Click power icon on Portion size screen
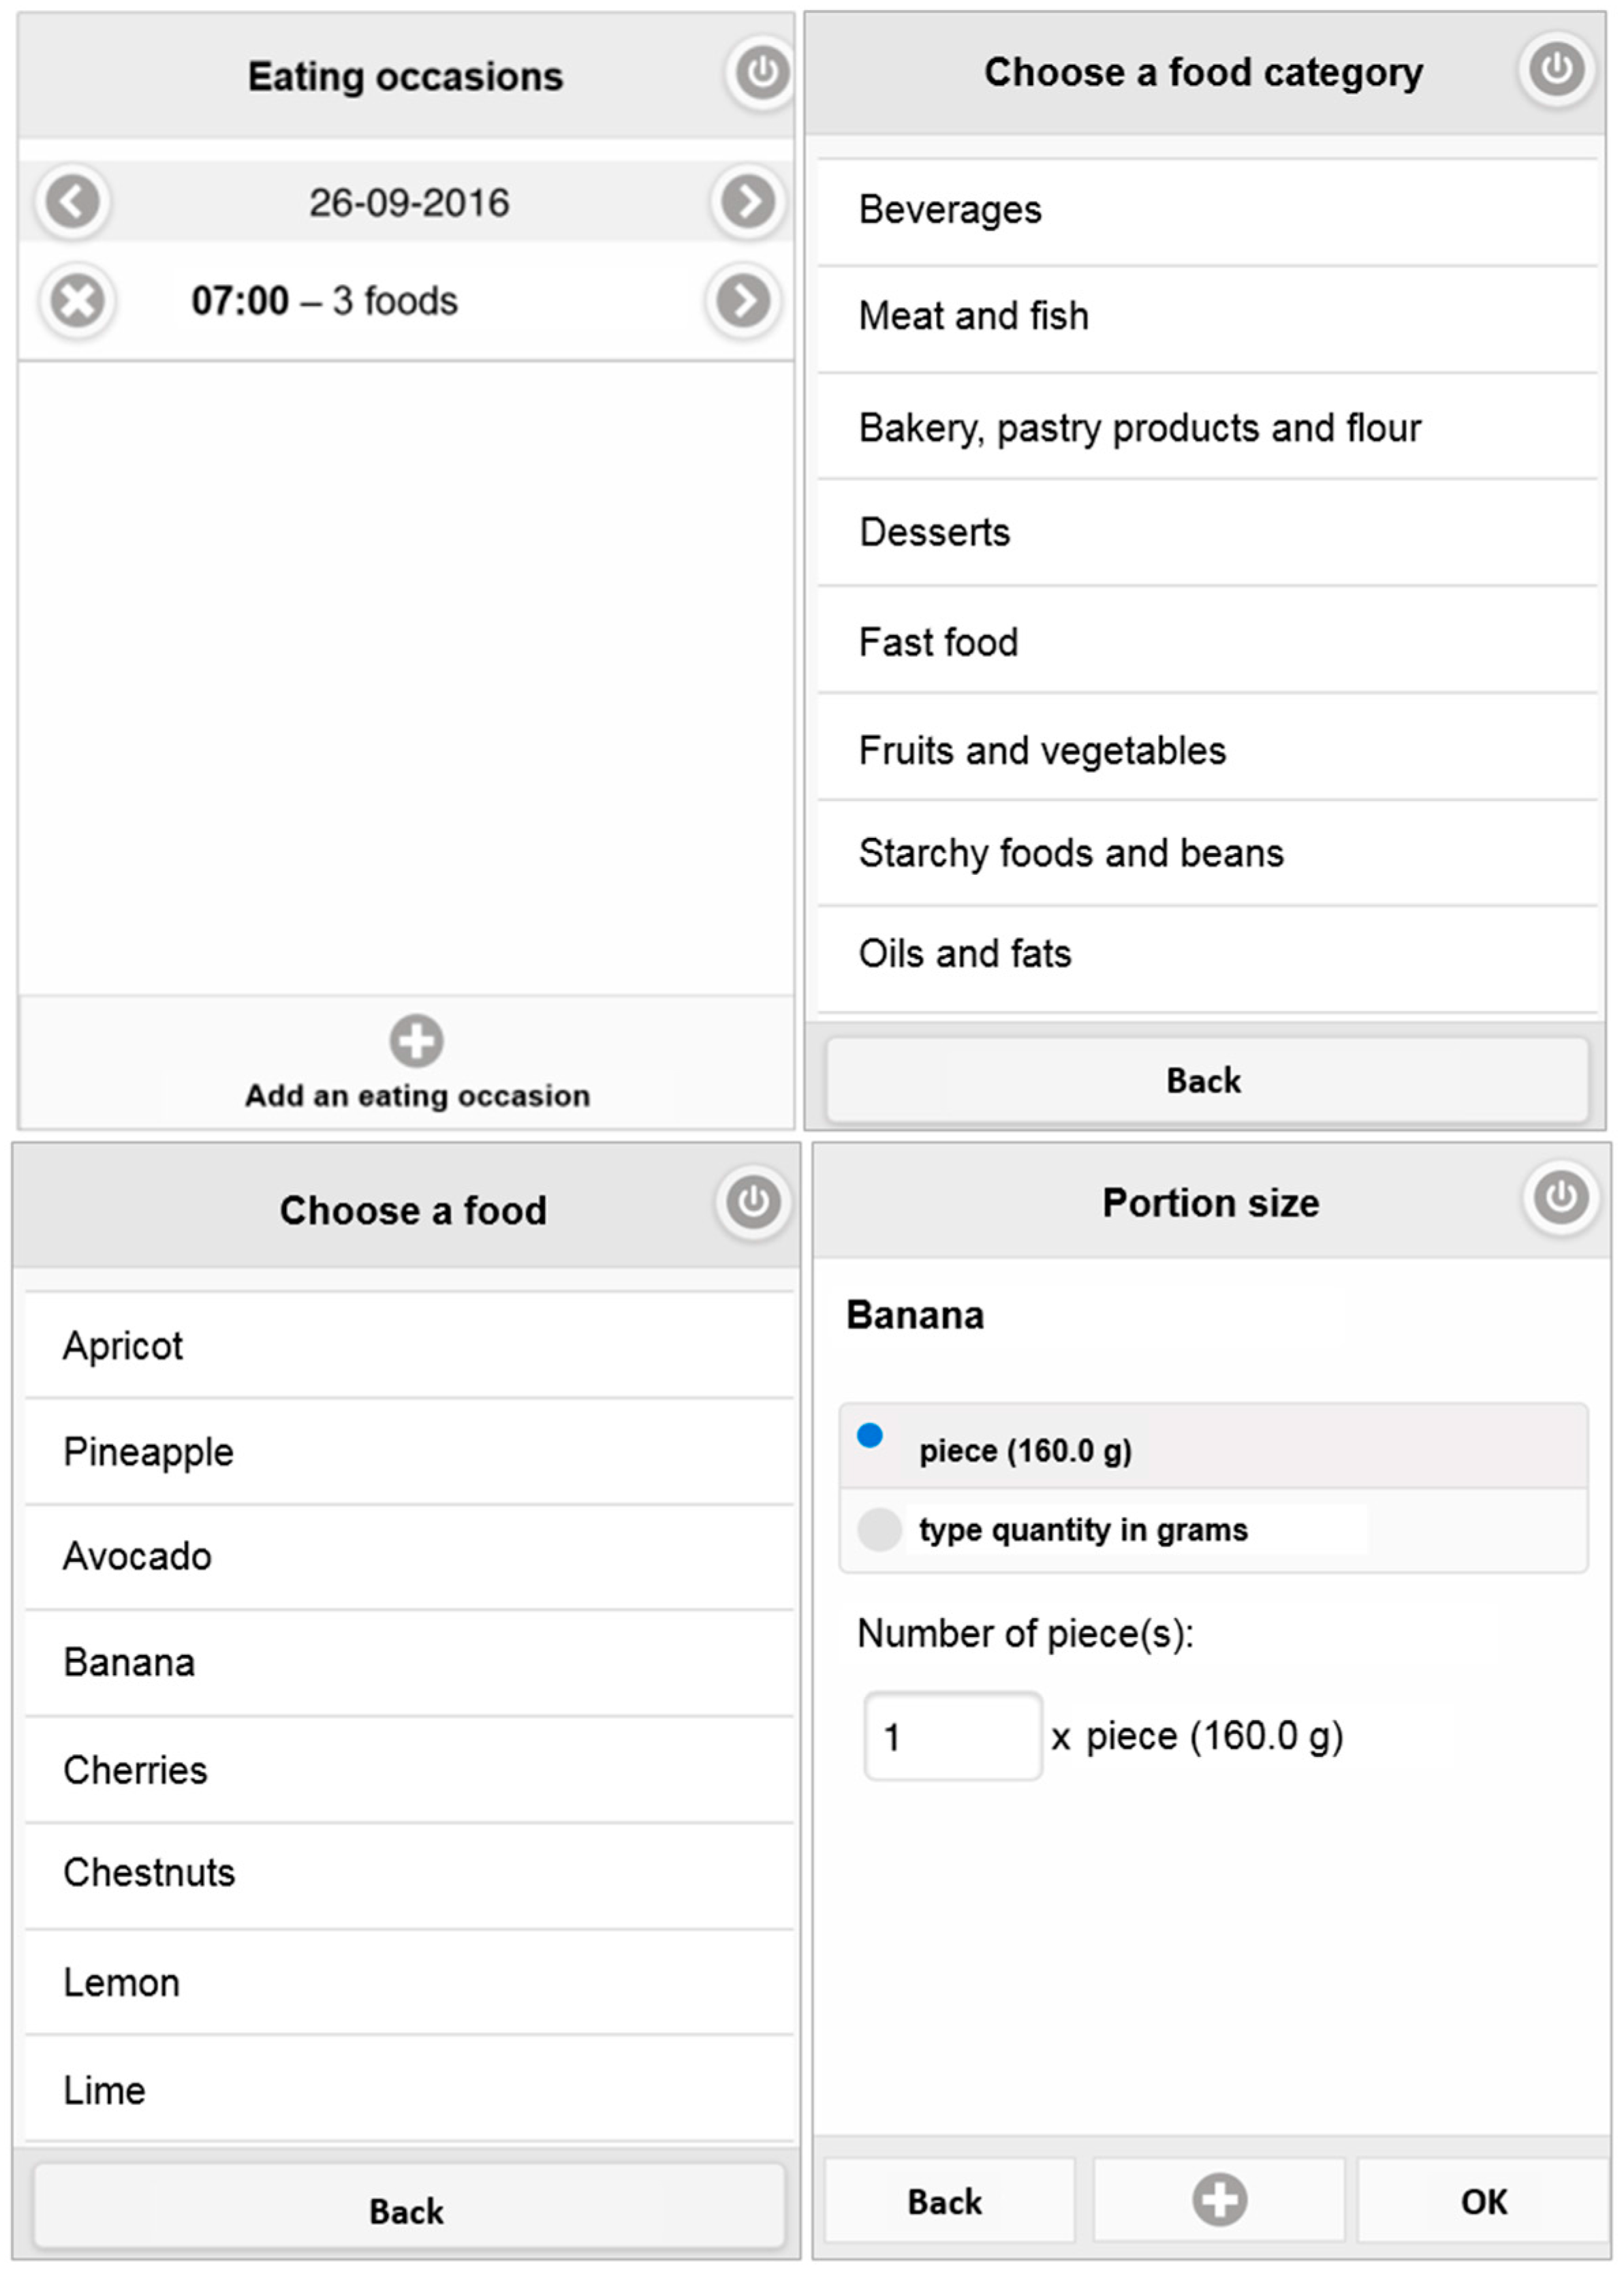1624x2272 pixels. (x=1560, y=1197)
